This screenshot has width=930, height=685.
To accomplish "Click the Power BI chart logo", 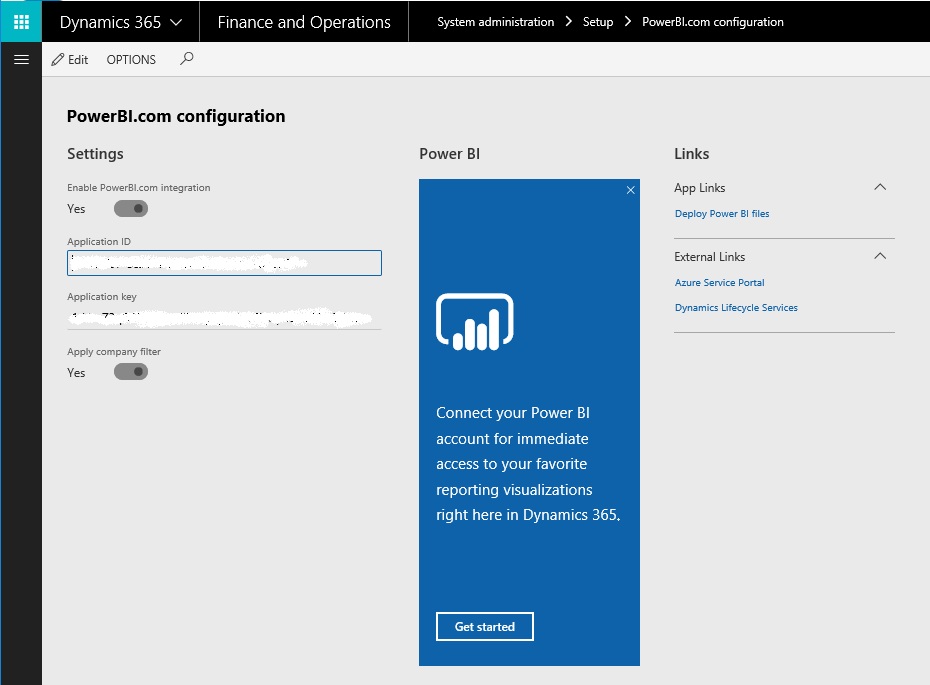I will pos(474,321).
